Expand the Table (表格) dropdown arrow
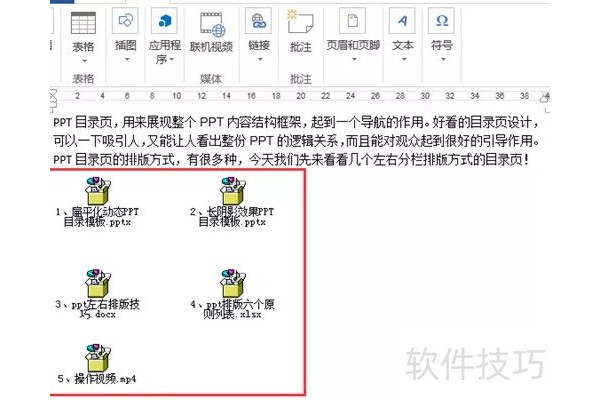The width and height of the screenshot is (600, 400). (84, 61)
